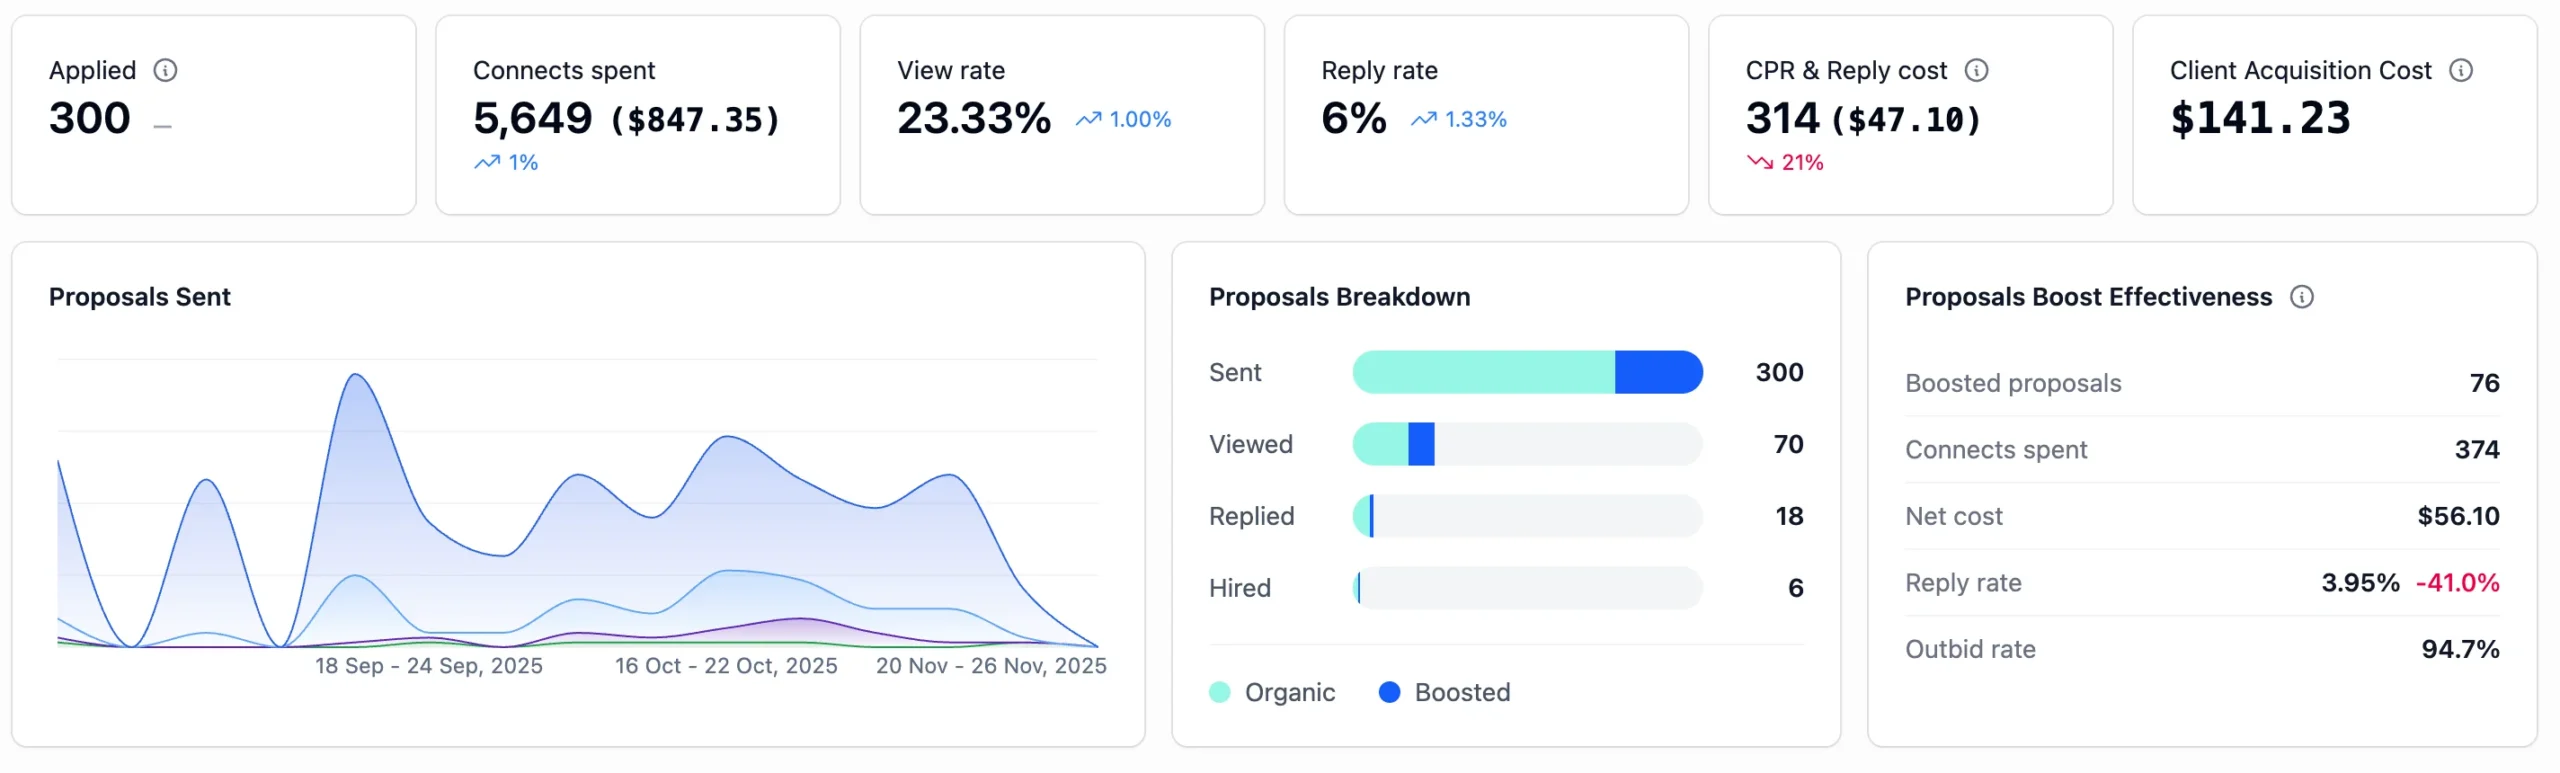Screen dimensions: 2560x773
Task: Click the CPR downward trend arrow icon
Action: coord(1759,162)
